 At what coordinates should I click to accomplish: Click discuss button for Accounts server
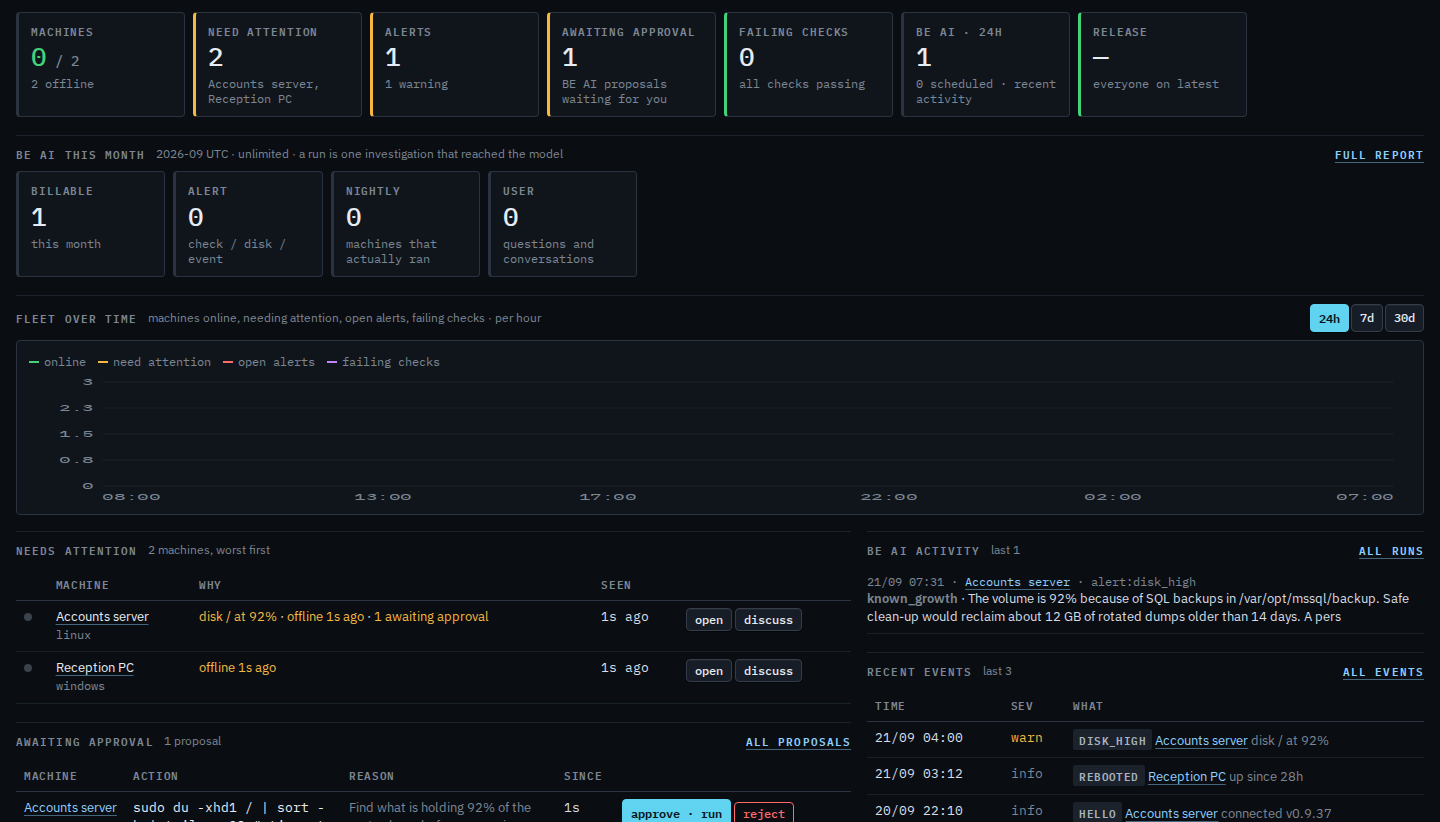point(768,620)
